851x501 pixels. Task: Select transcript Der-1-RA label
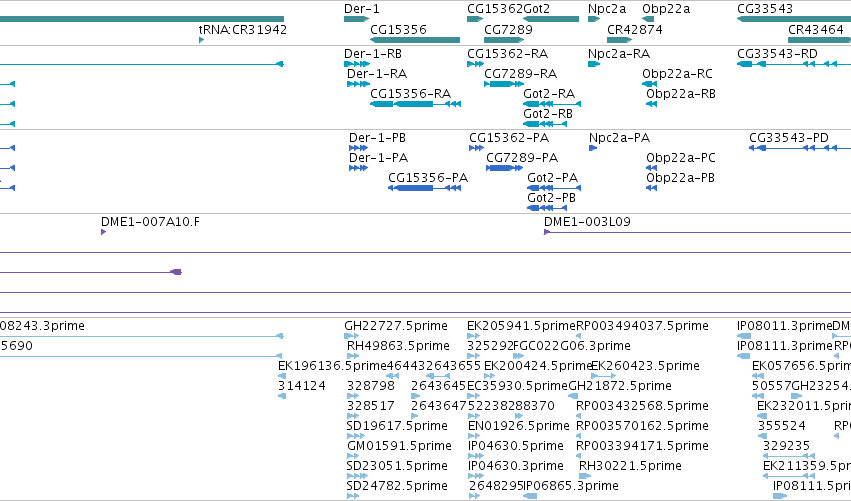(377, 74)
